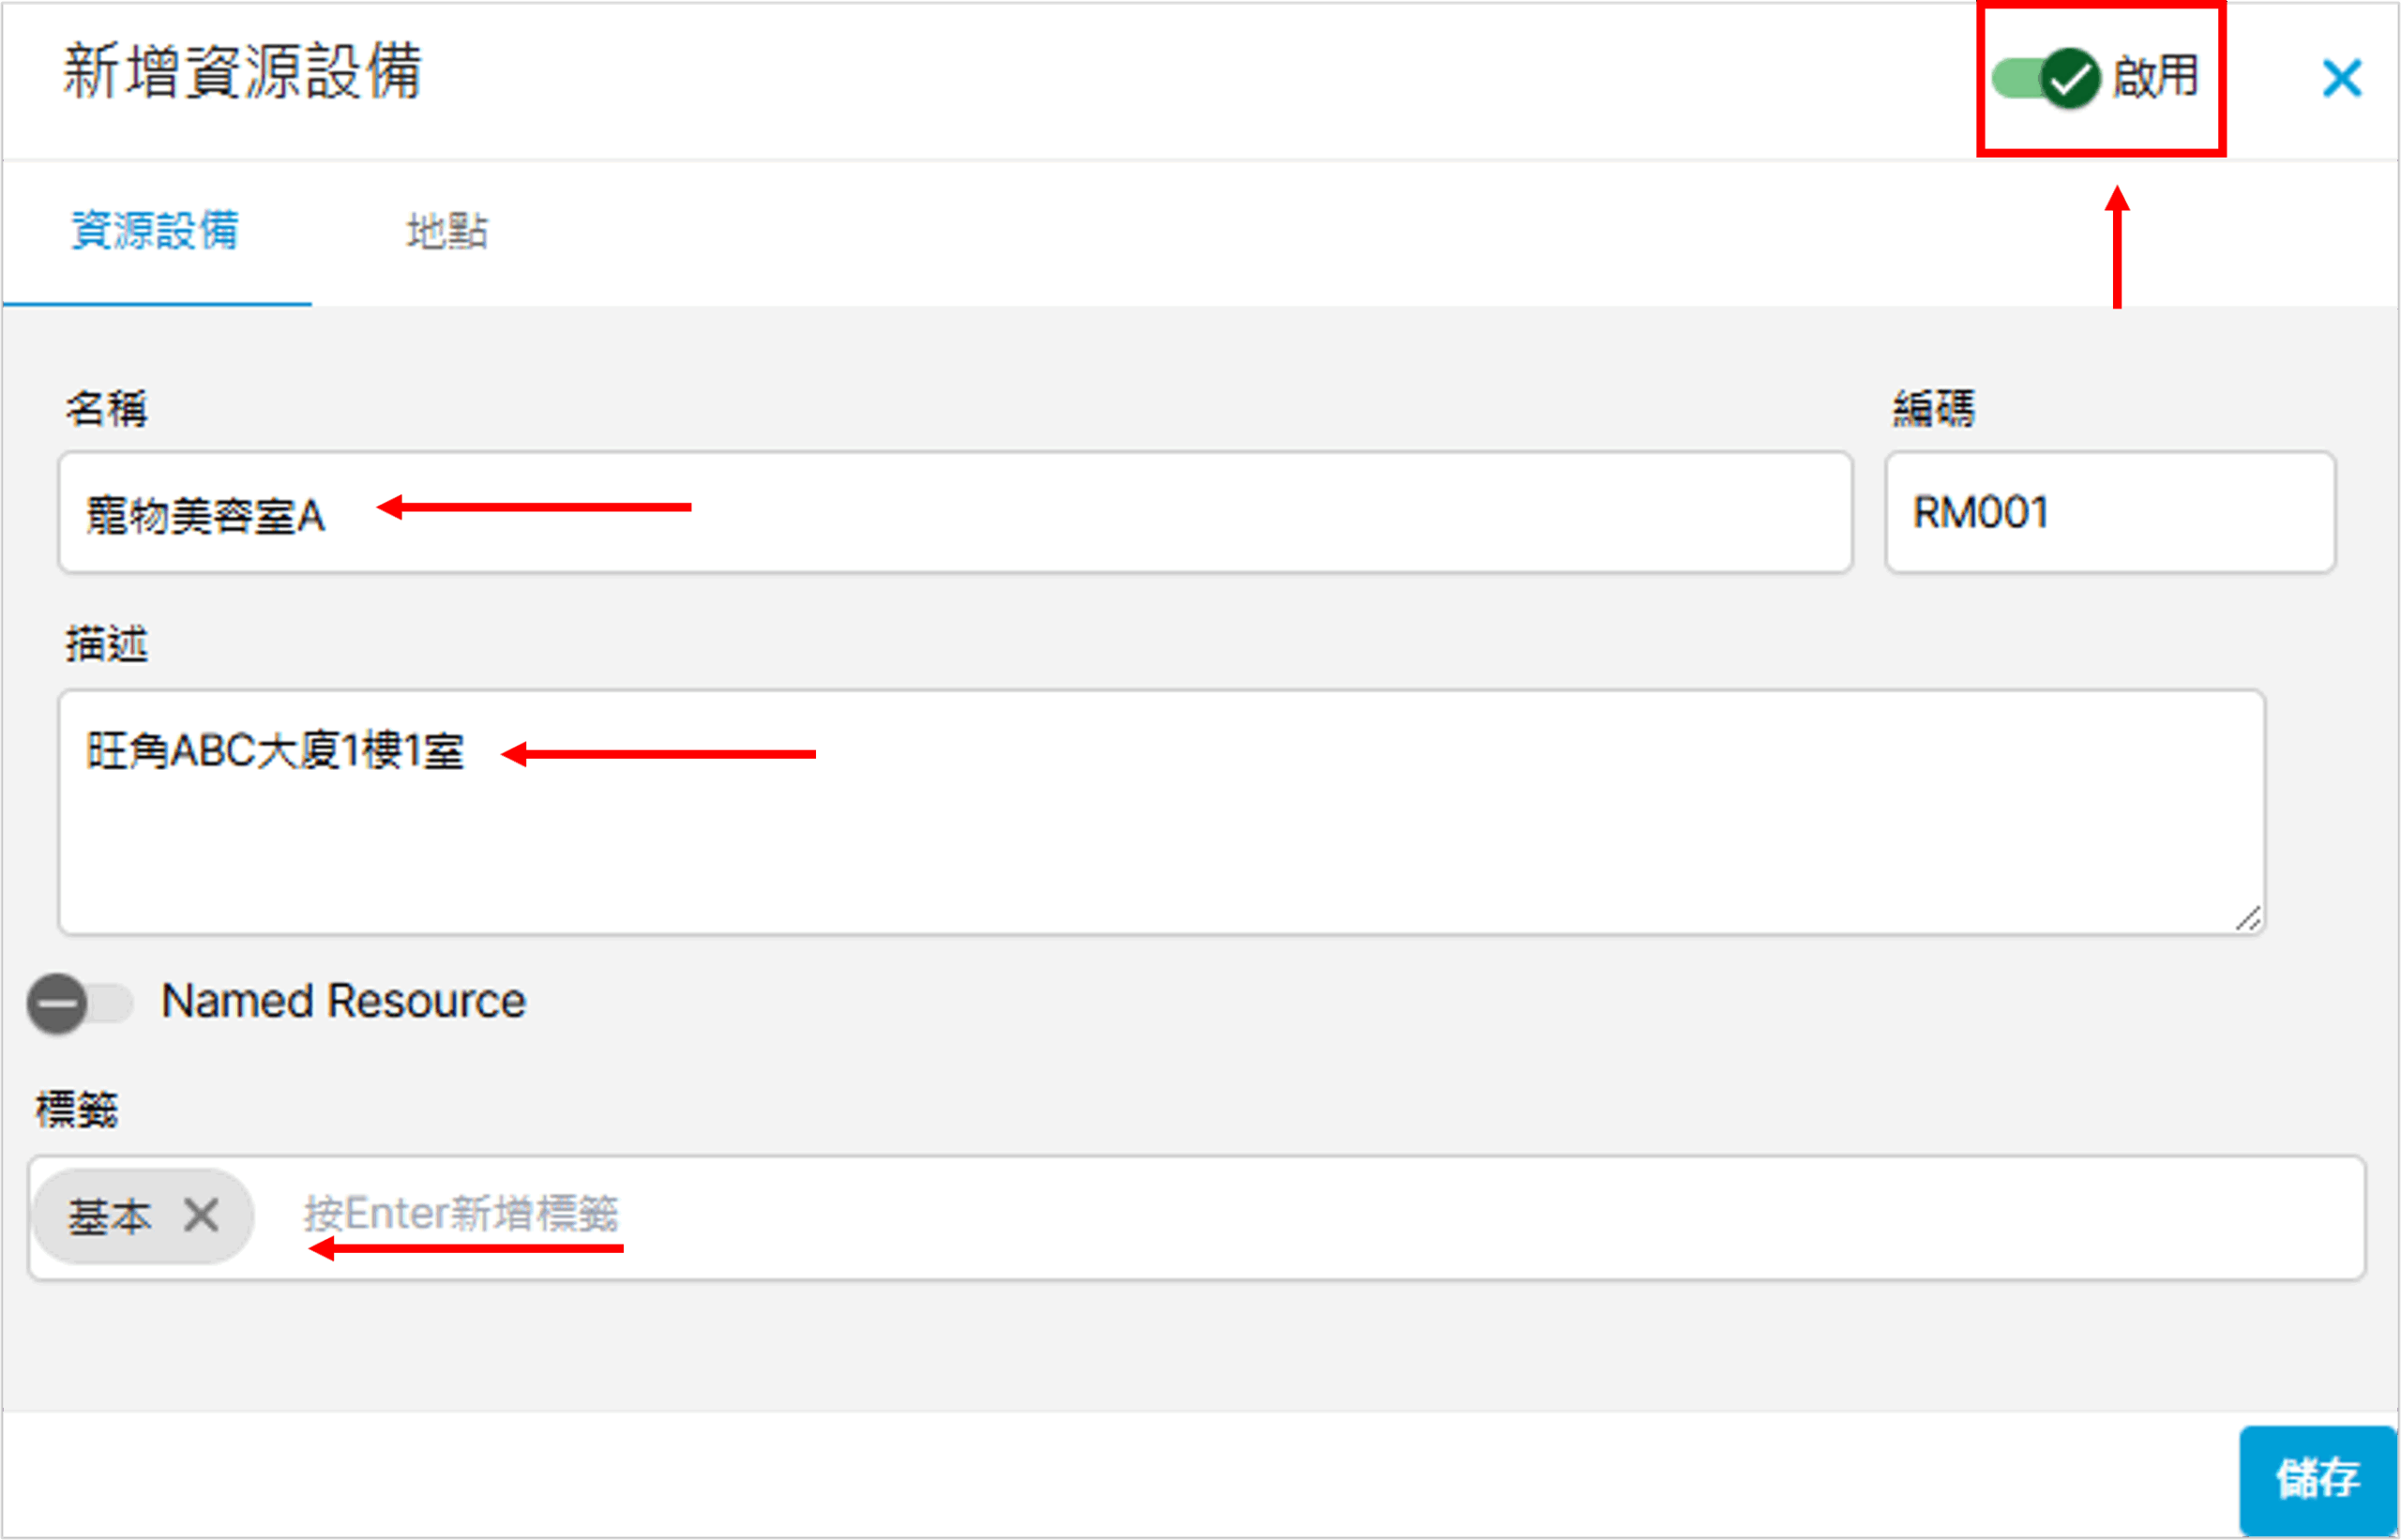Select the 基本 tag chip
Viewport: 2401px width, 1540px height.
click(x=110, y=1216)
